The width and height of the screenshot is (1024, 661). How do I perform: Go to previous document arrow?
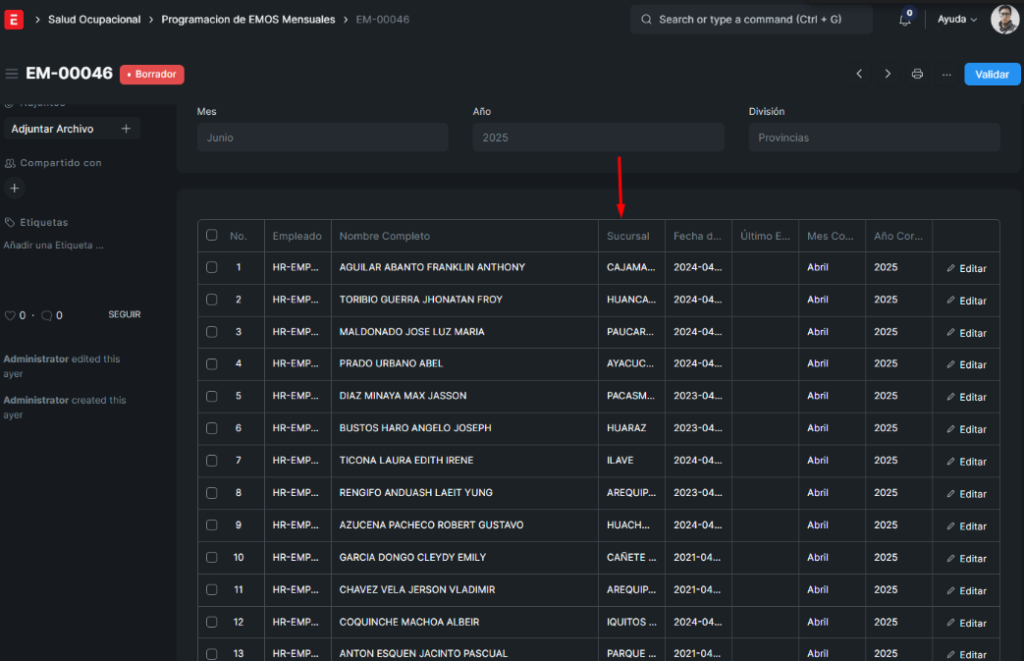[x=859, y=74]
